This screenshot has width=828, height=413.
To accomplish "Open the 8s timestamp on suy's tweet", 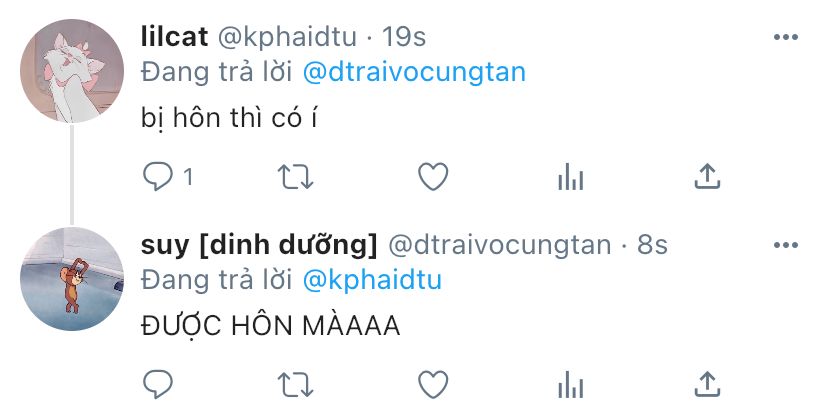I will pos(652,245).
